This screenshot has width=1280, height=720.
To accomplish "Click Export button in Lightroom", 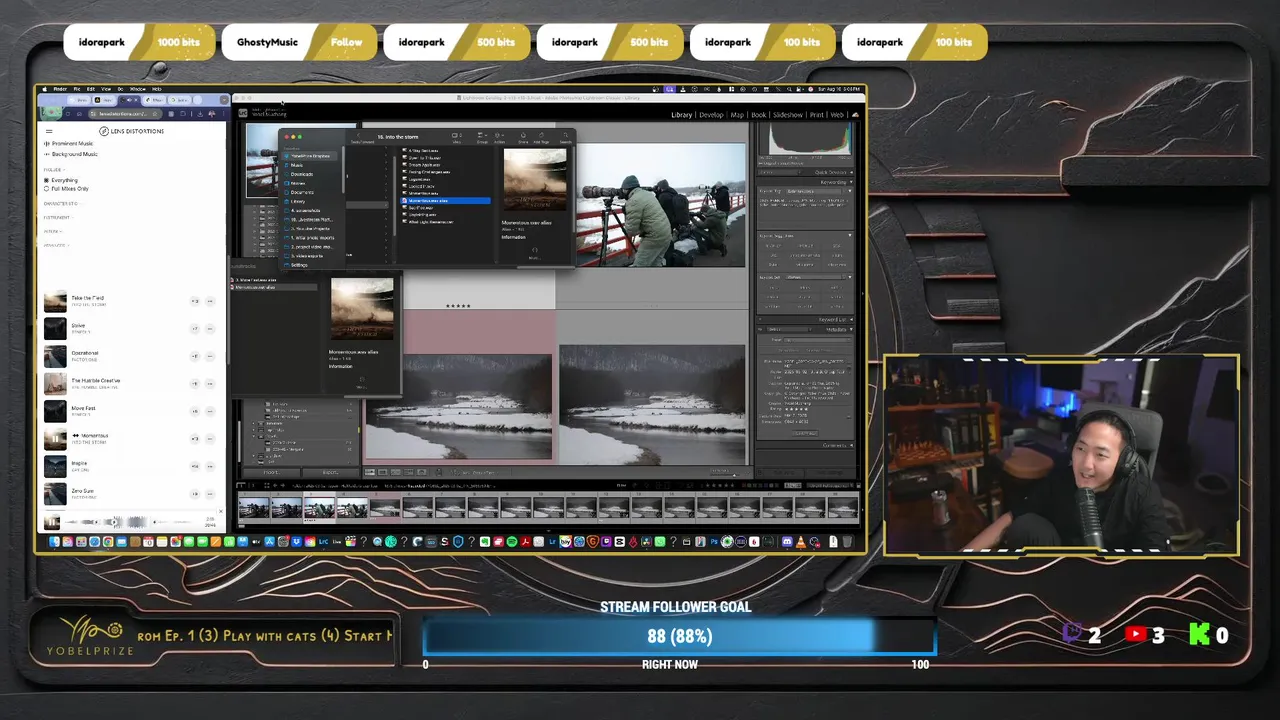I will tap(330, 472).
